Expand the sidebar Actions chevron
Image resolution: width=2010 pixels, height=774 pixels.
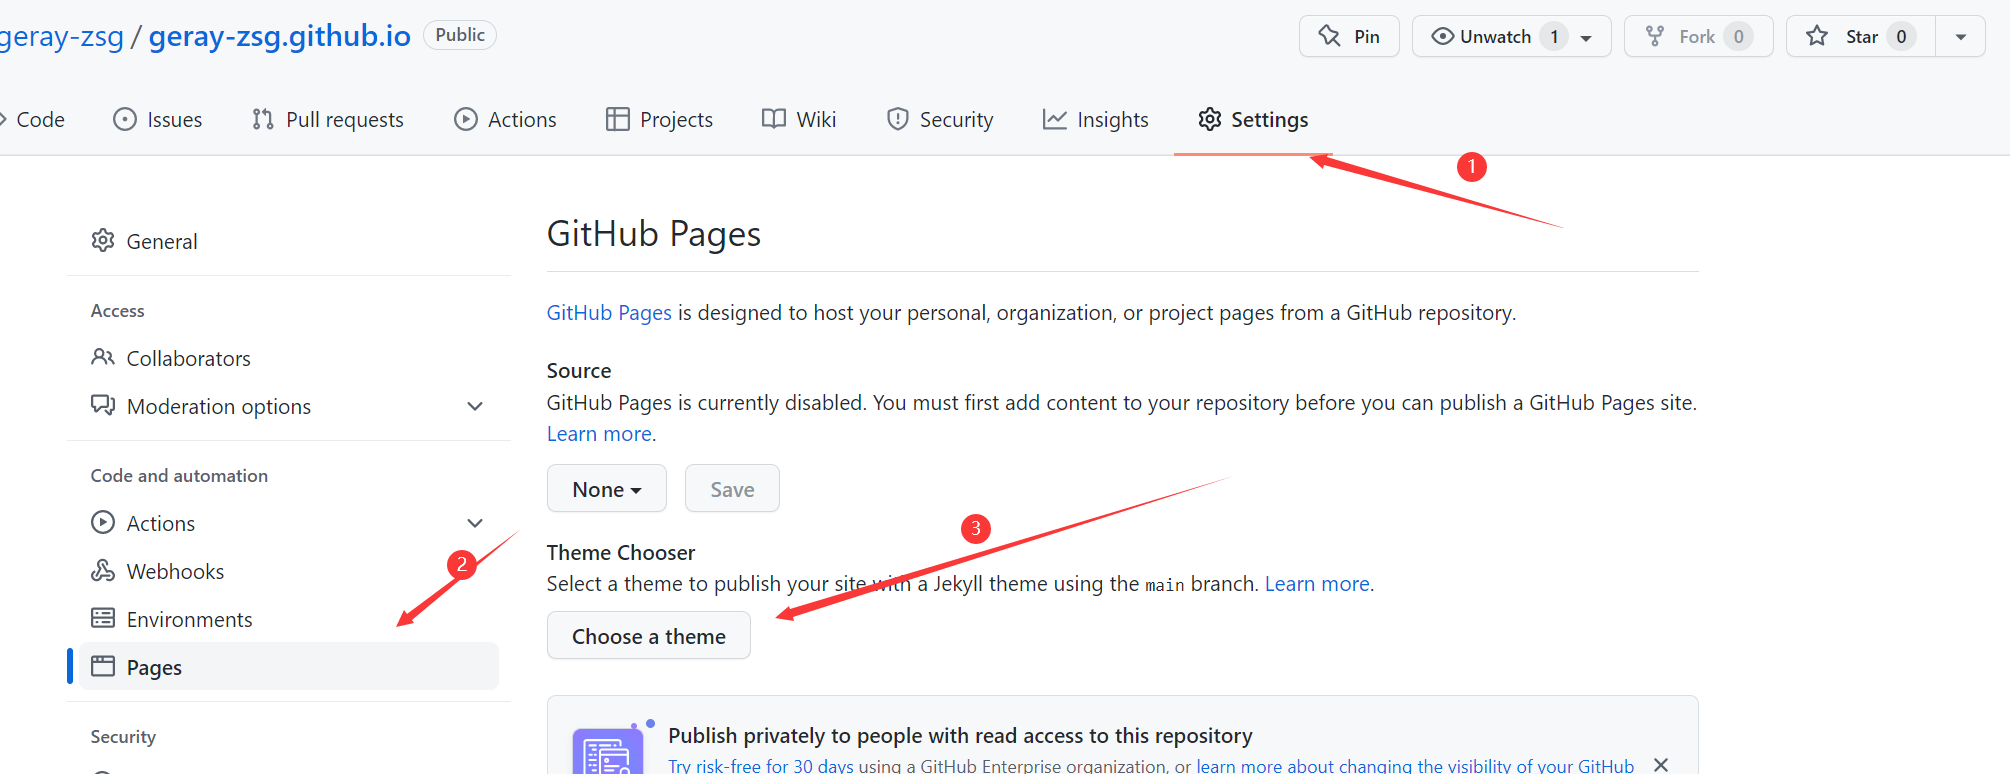tap(475, 523)
